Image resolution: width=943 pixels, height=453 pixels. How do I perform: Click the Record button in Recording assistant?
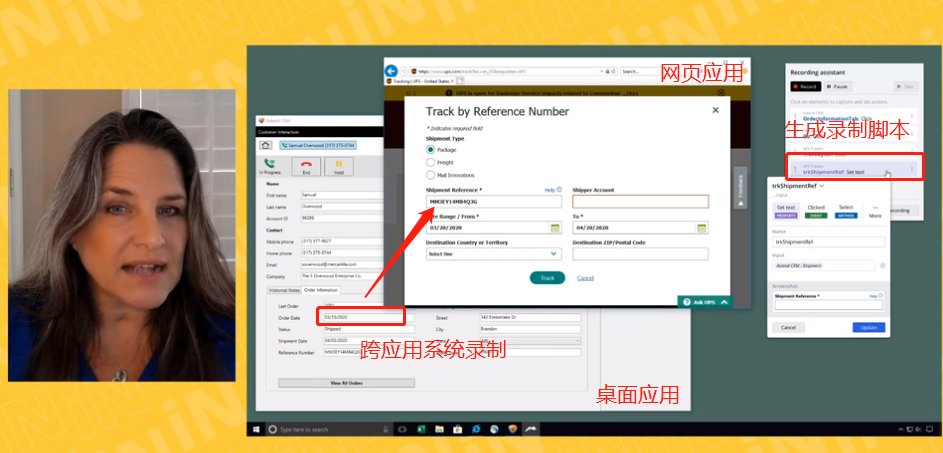coord(805,87)
